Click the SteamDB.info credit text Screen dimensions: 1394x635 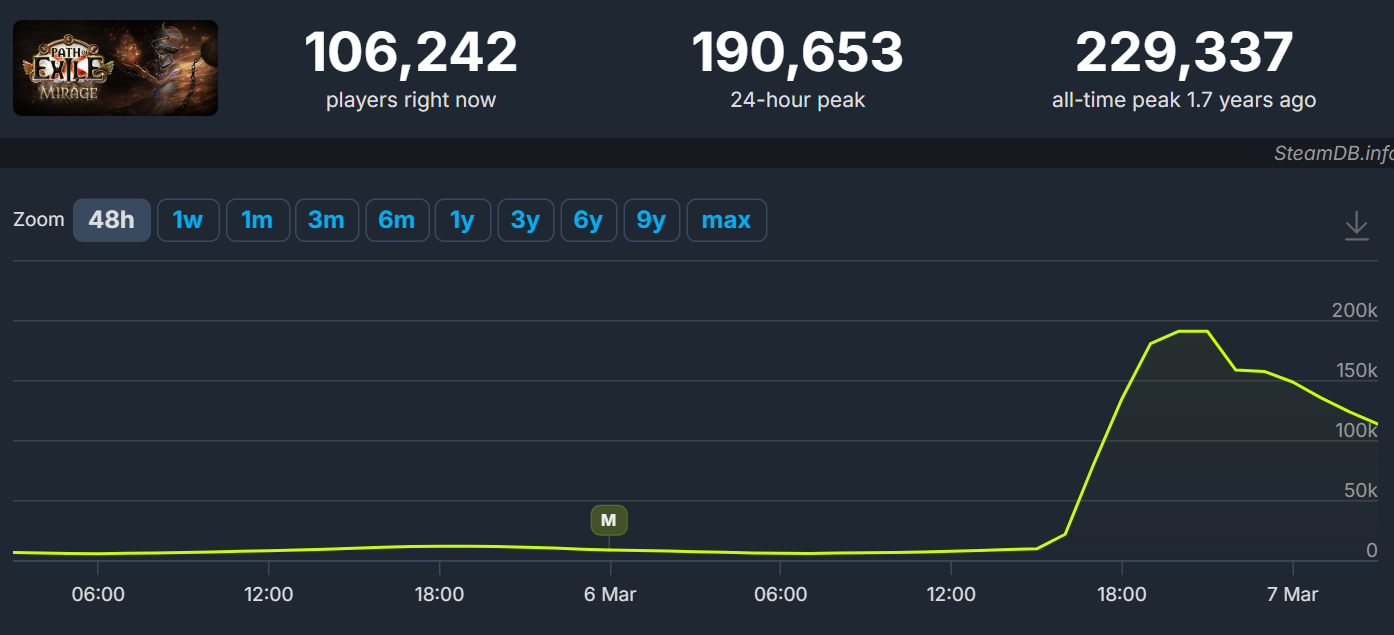coord(1333,153)
